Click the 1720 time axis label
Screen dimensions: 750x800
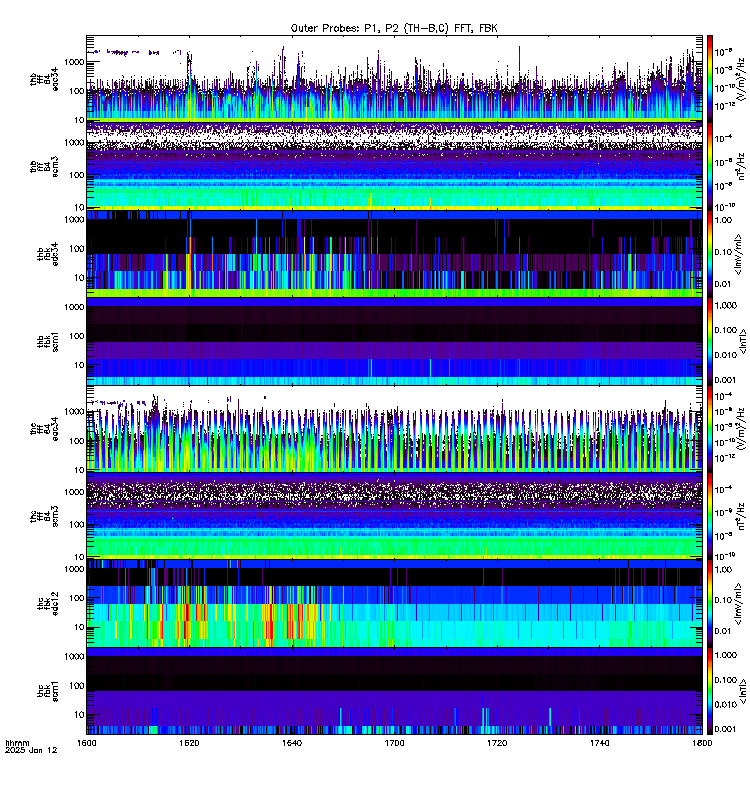coord(497,743)
